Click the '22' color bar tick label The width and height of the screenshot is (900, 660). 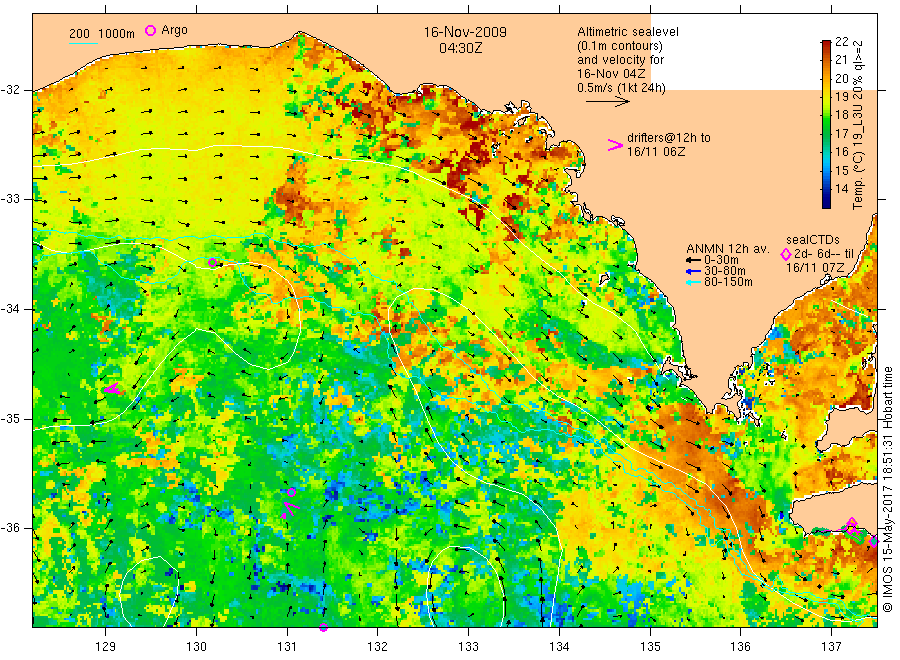[841, 41]
